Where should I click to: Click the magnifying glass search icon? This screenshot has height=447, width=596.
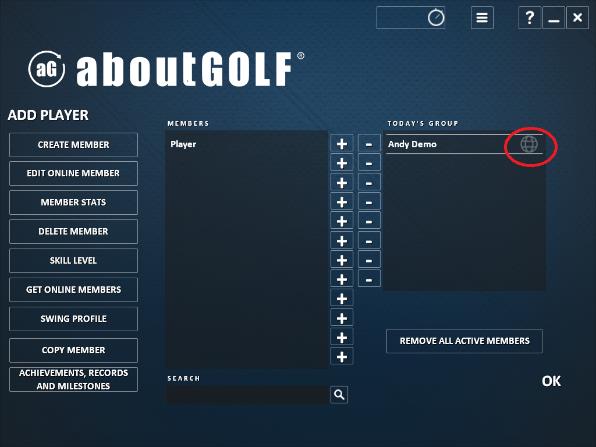point(339,395)
